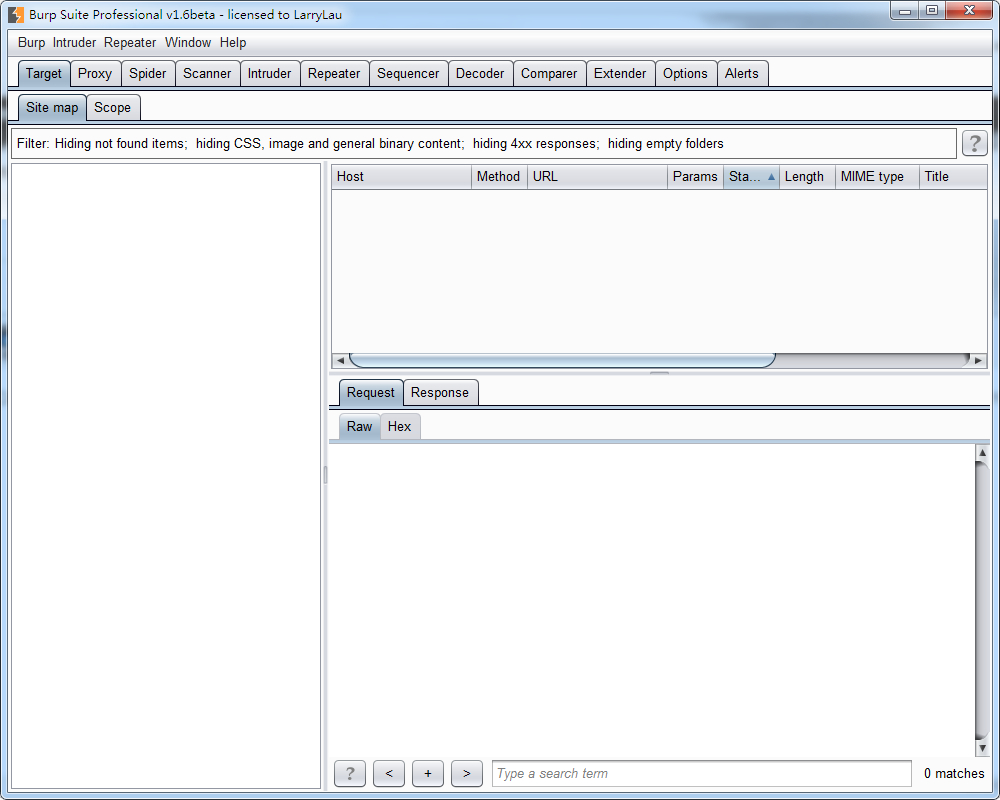Open the Intruder tool tab
Screen dimensions: 1000x800
(269, 73)
